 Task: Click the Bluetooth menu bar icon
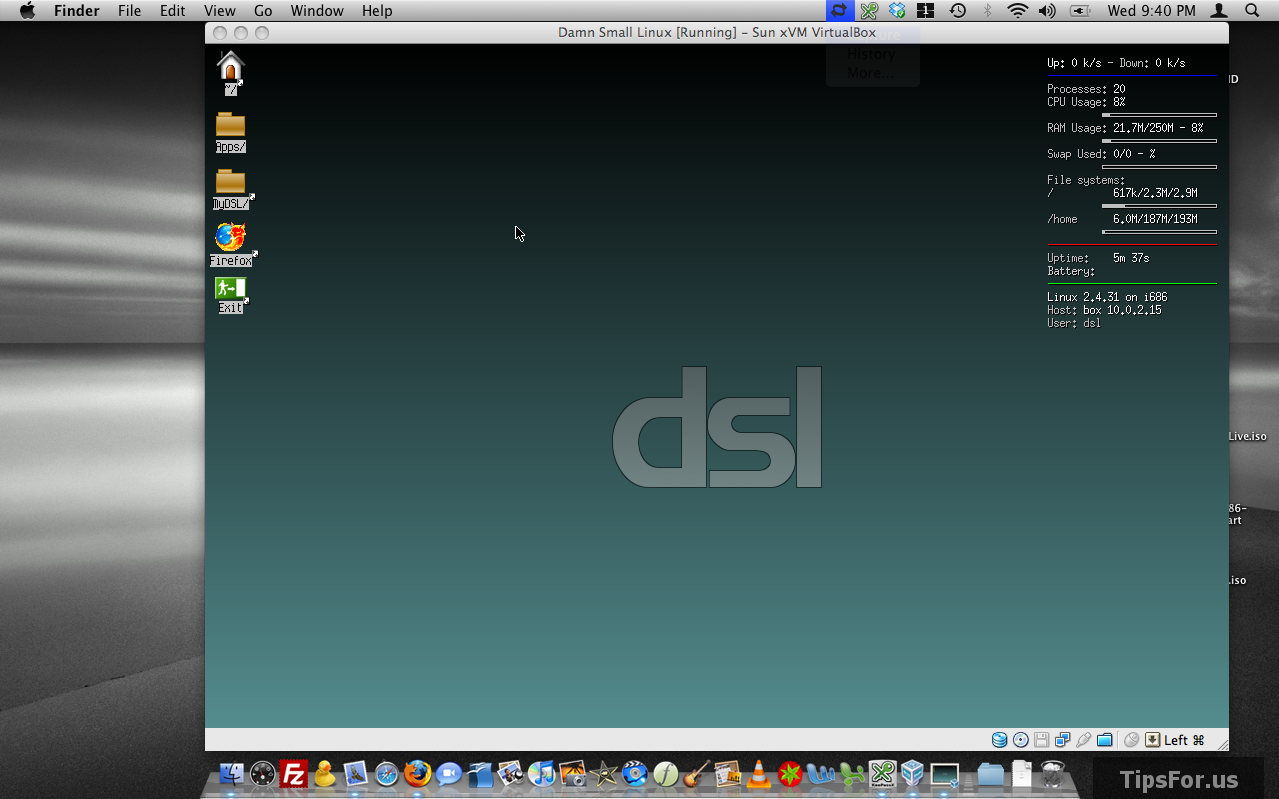click(x=988, y=11)
